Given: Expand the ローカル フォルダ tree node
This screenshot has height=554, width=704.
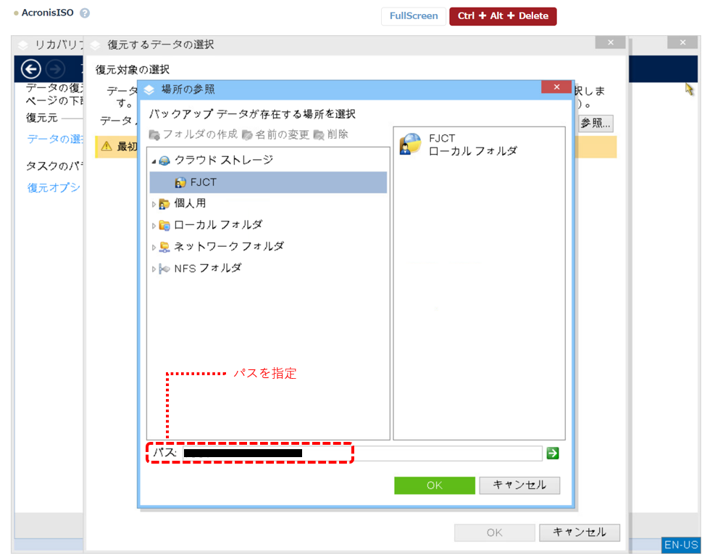Looking at the screenshot, I should (x=153, y=226).
